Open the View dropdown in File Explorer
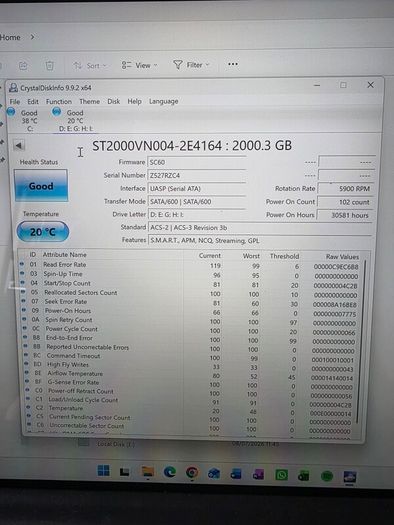The height and width of the screenshot is (525, 394). tap(140, 65)
